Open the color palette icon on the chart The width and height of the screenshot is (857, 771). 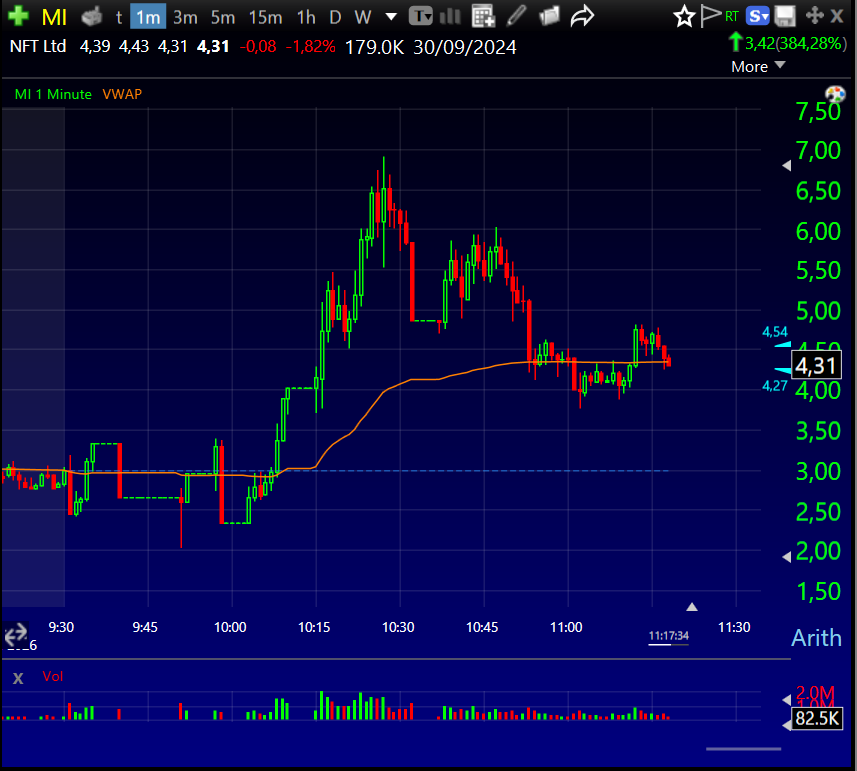[x=835, y=94]
